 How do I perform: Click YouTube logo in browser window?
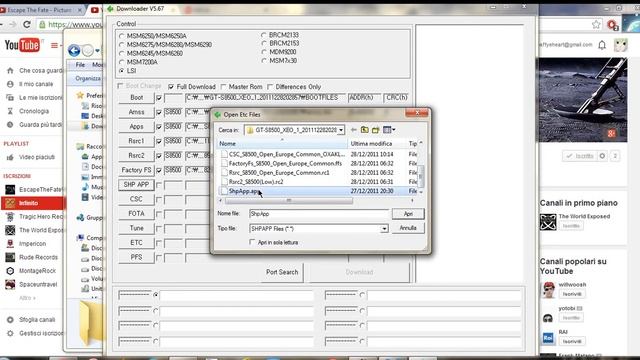click(x=22, y=45)
